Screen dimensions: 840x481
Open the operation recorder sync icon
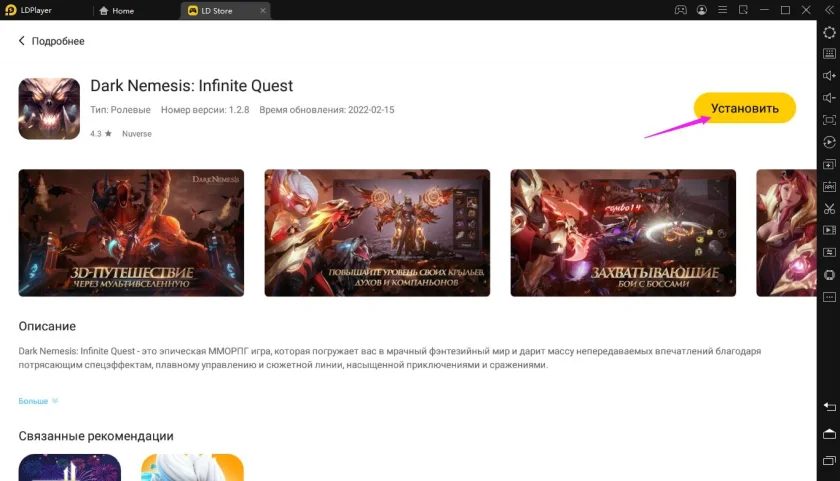(x=829, y=142)
